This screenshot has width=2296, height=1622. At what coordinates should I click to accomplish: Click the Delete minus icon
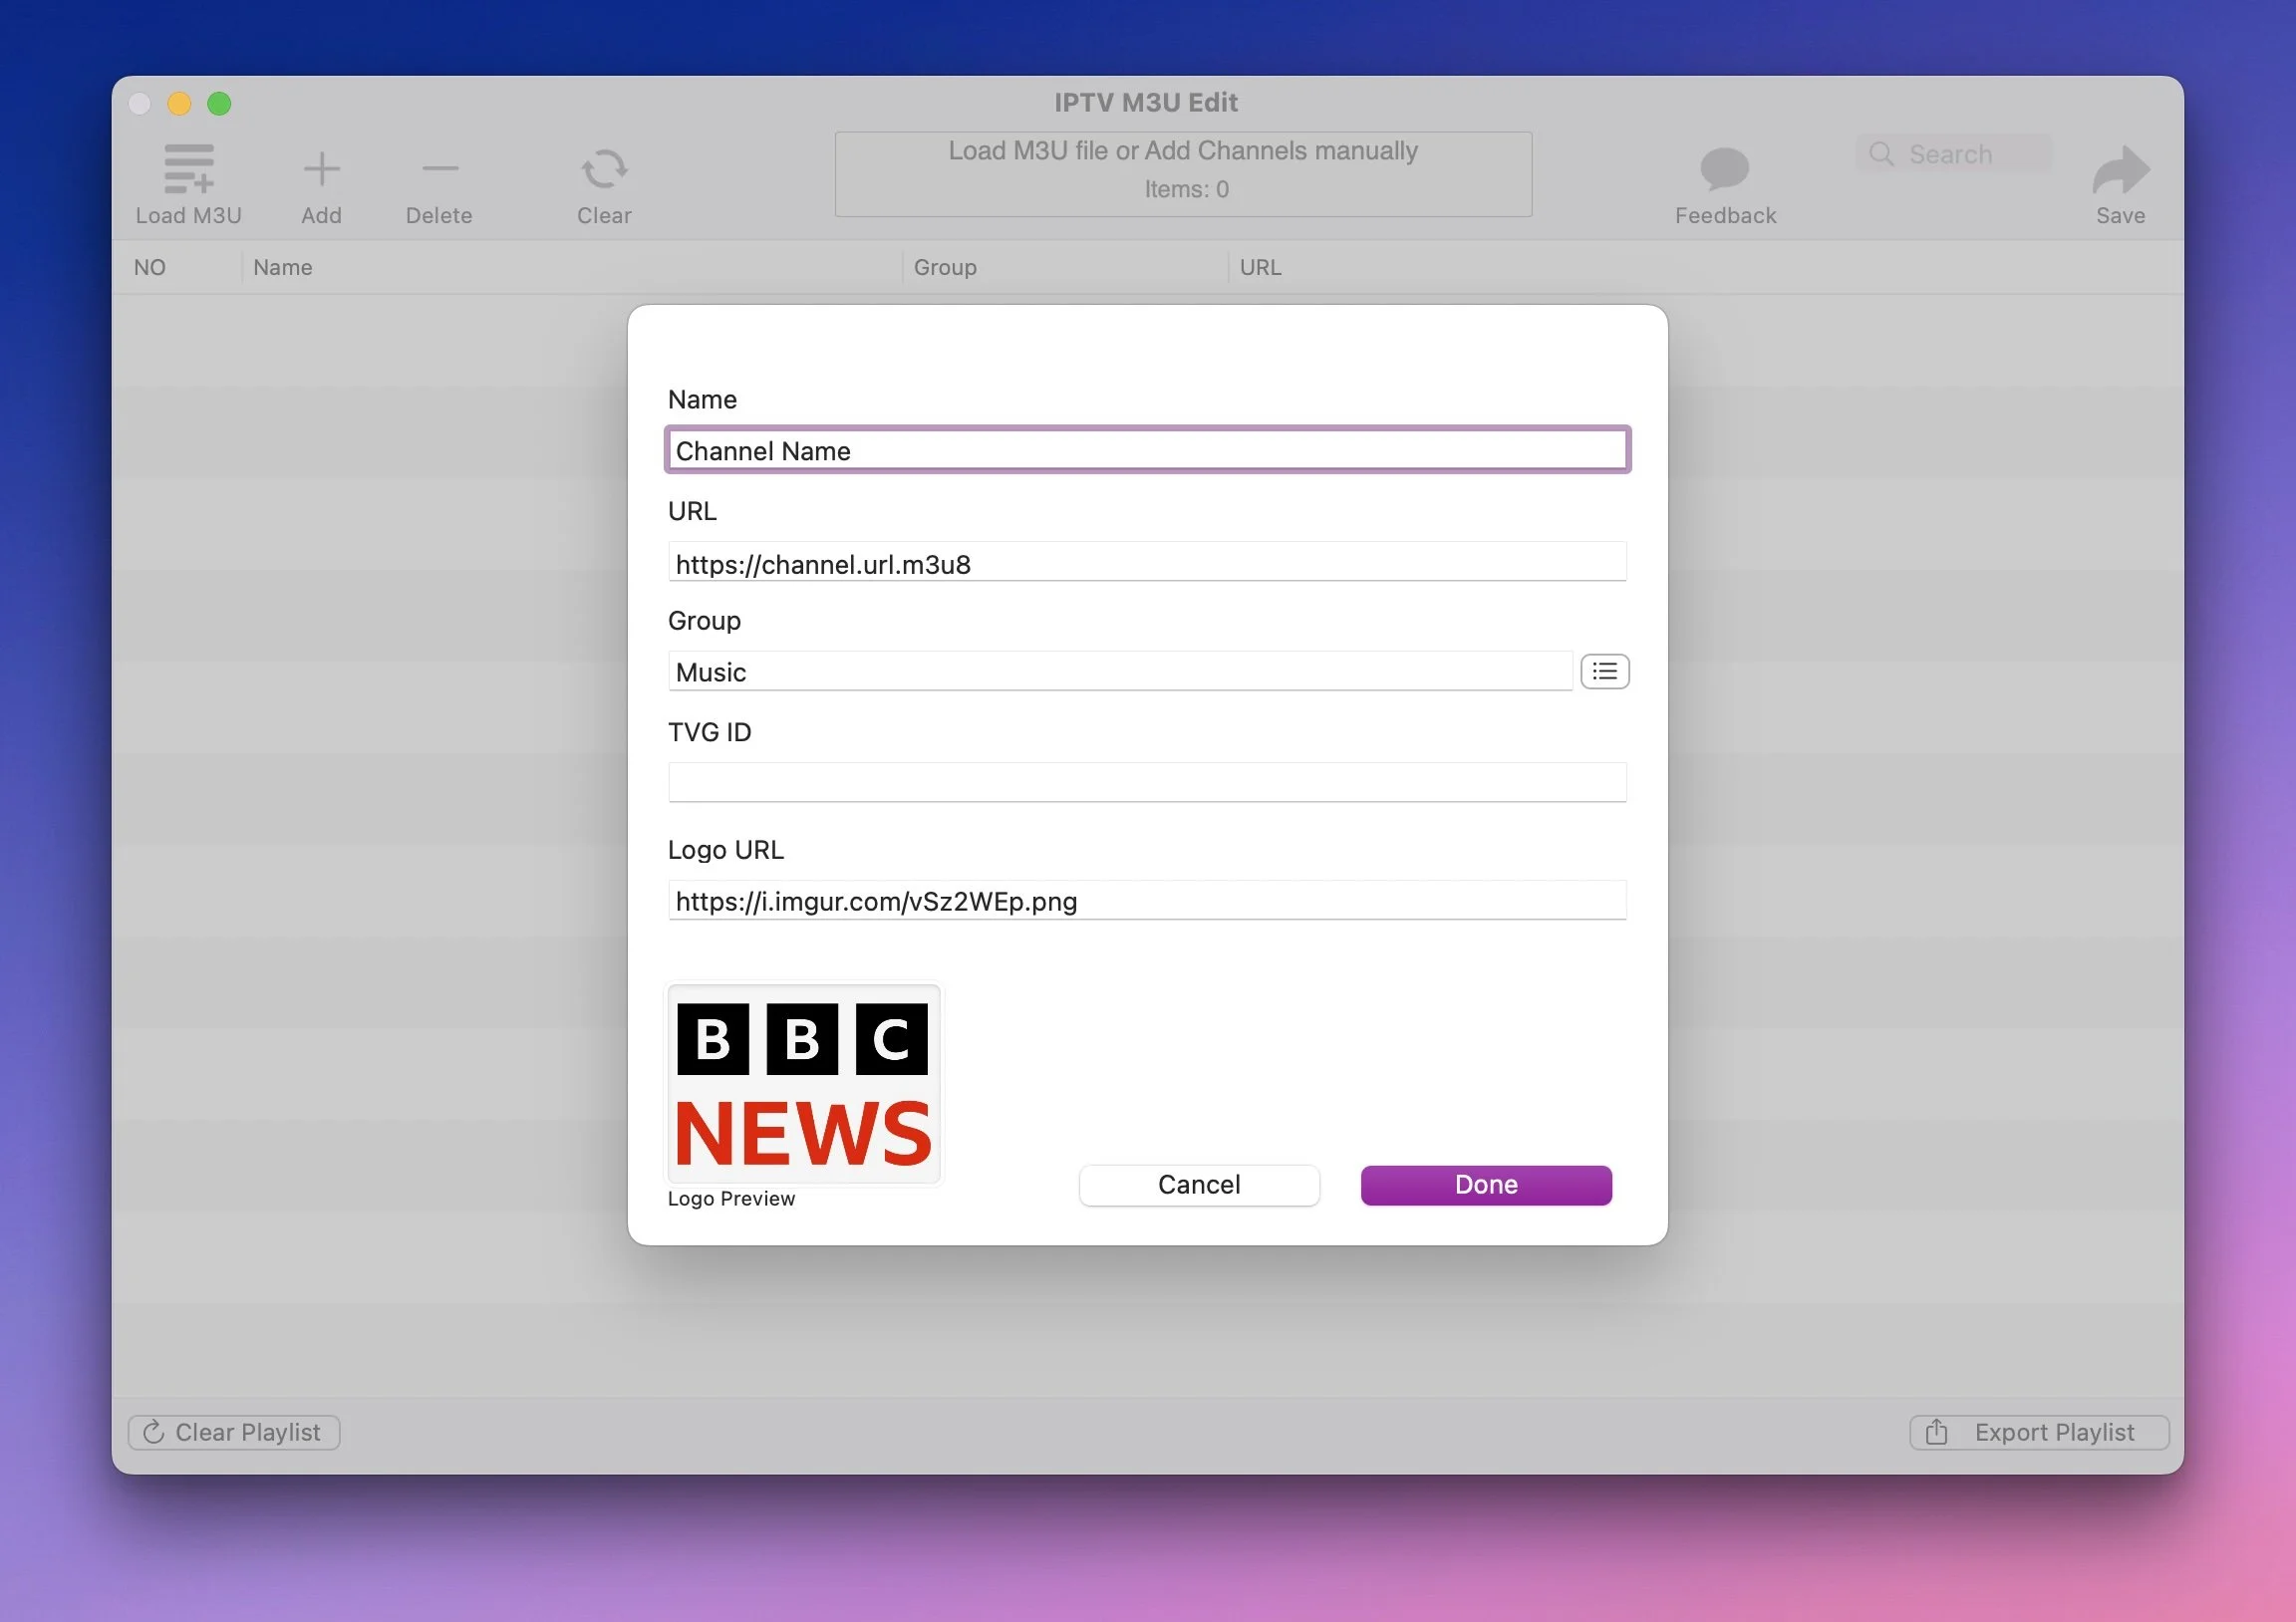pyautogui.click(x=440, y=168)
